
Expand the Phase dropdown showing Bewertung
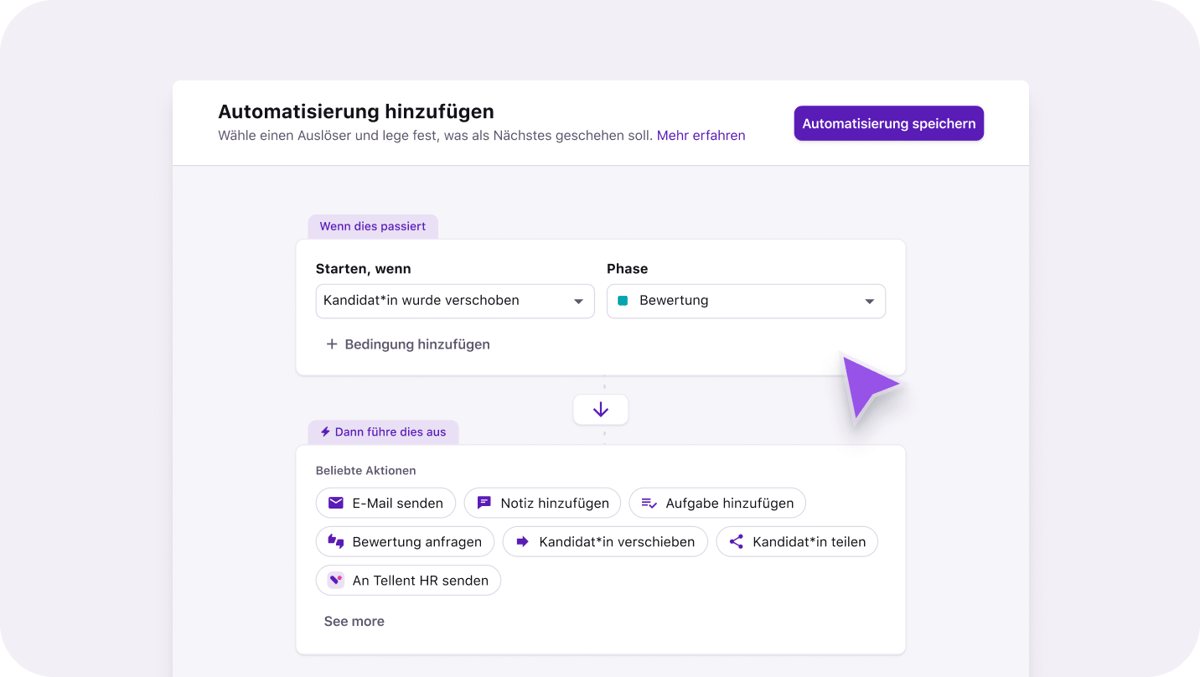[746, 300]
